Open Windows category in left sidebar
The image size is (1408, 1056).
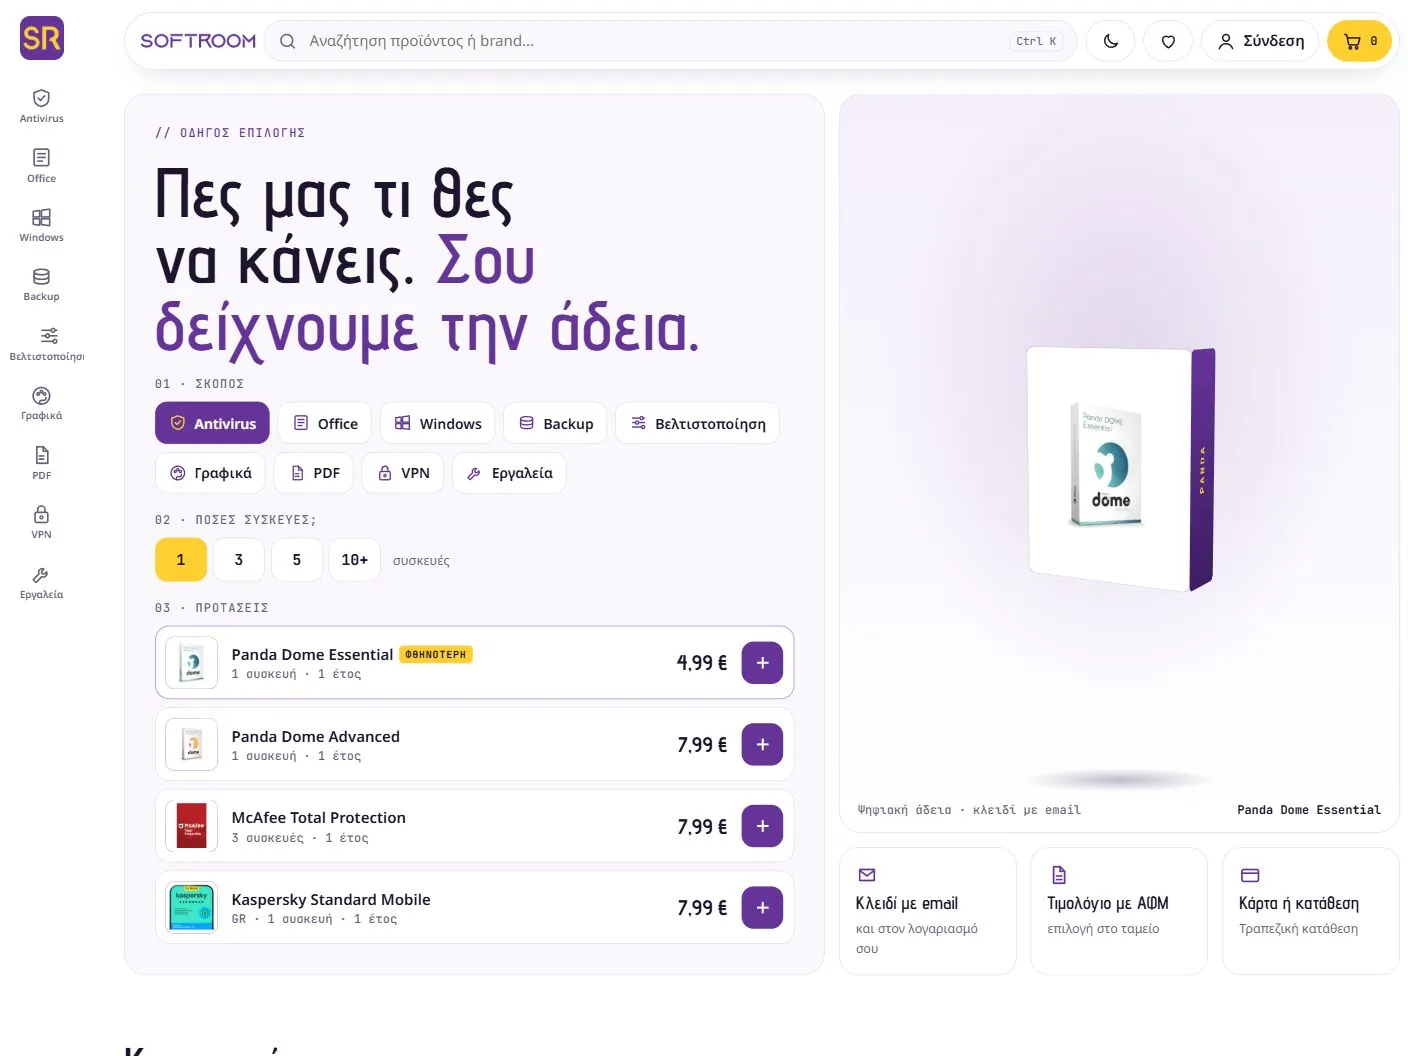(41, 225)
